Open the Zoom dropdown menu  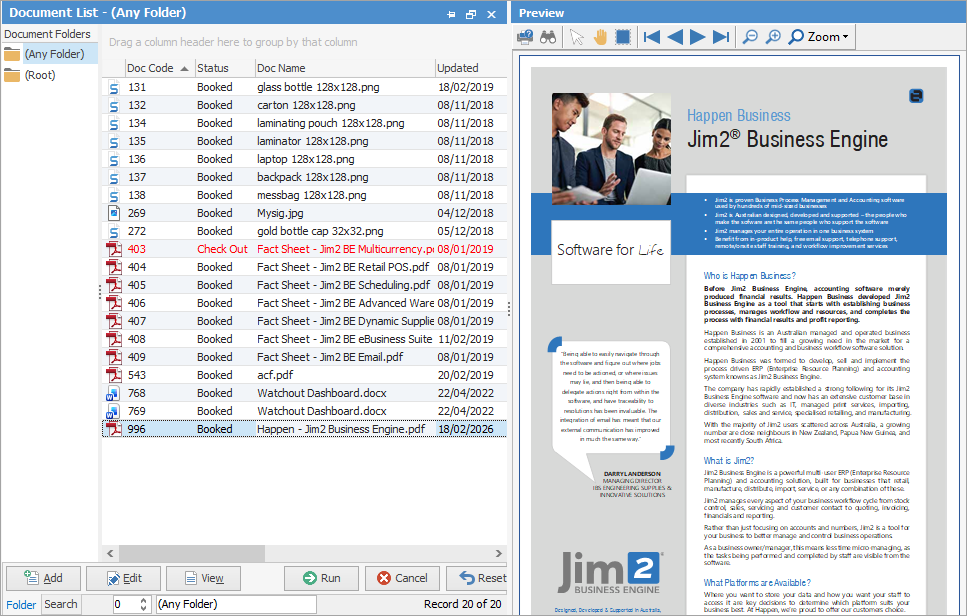coord(818,37)
